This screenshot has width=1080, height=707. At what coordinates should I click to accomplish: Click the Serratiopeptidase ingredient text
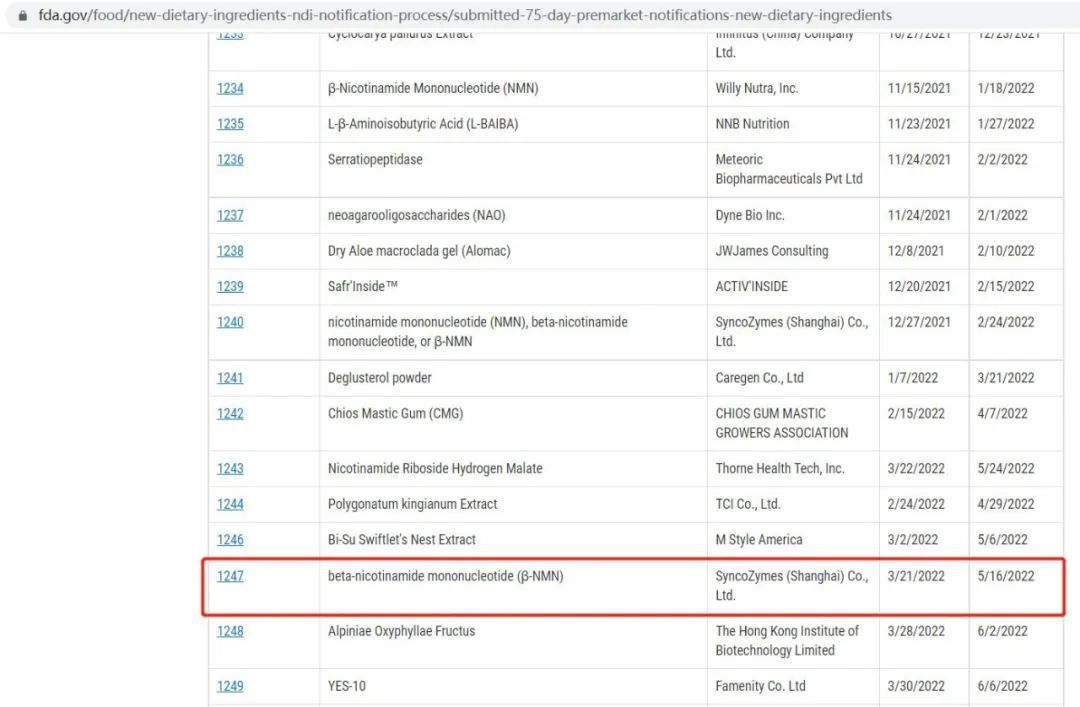(x=375, y=160)
